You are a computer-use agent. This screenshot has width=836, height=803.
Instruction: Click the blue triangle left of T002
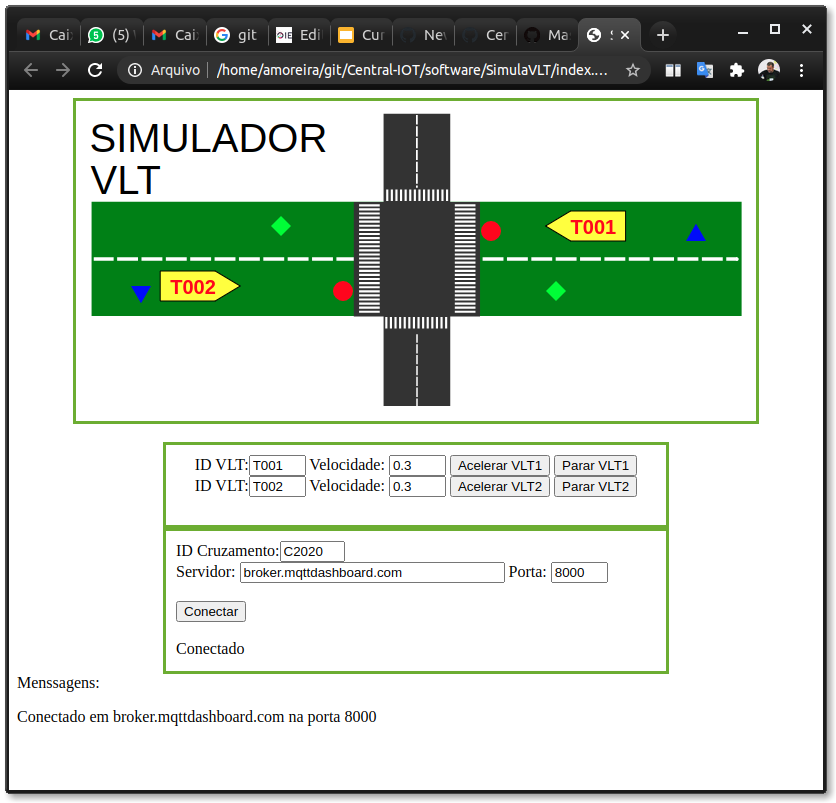tap(141, 293)
